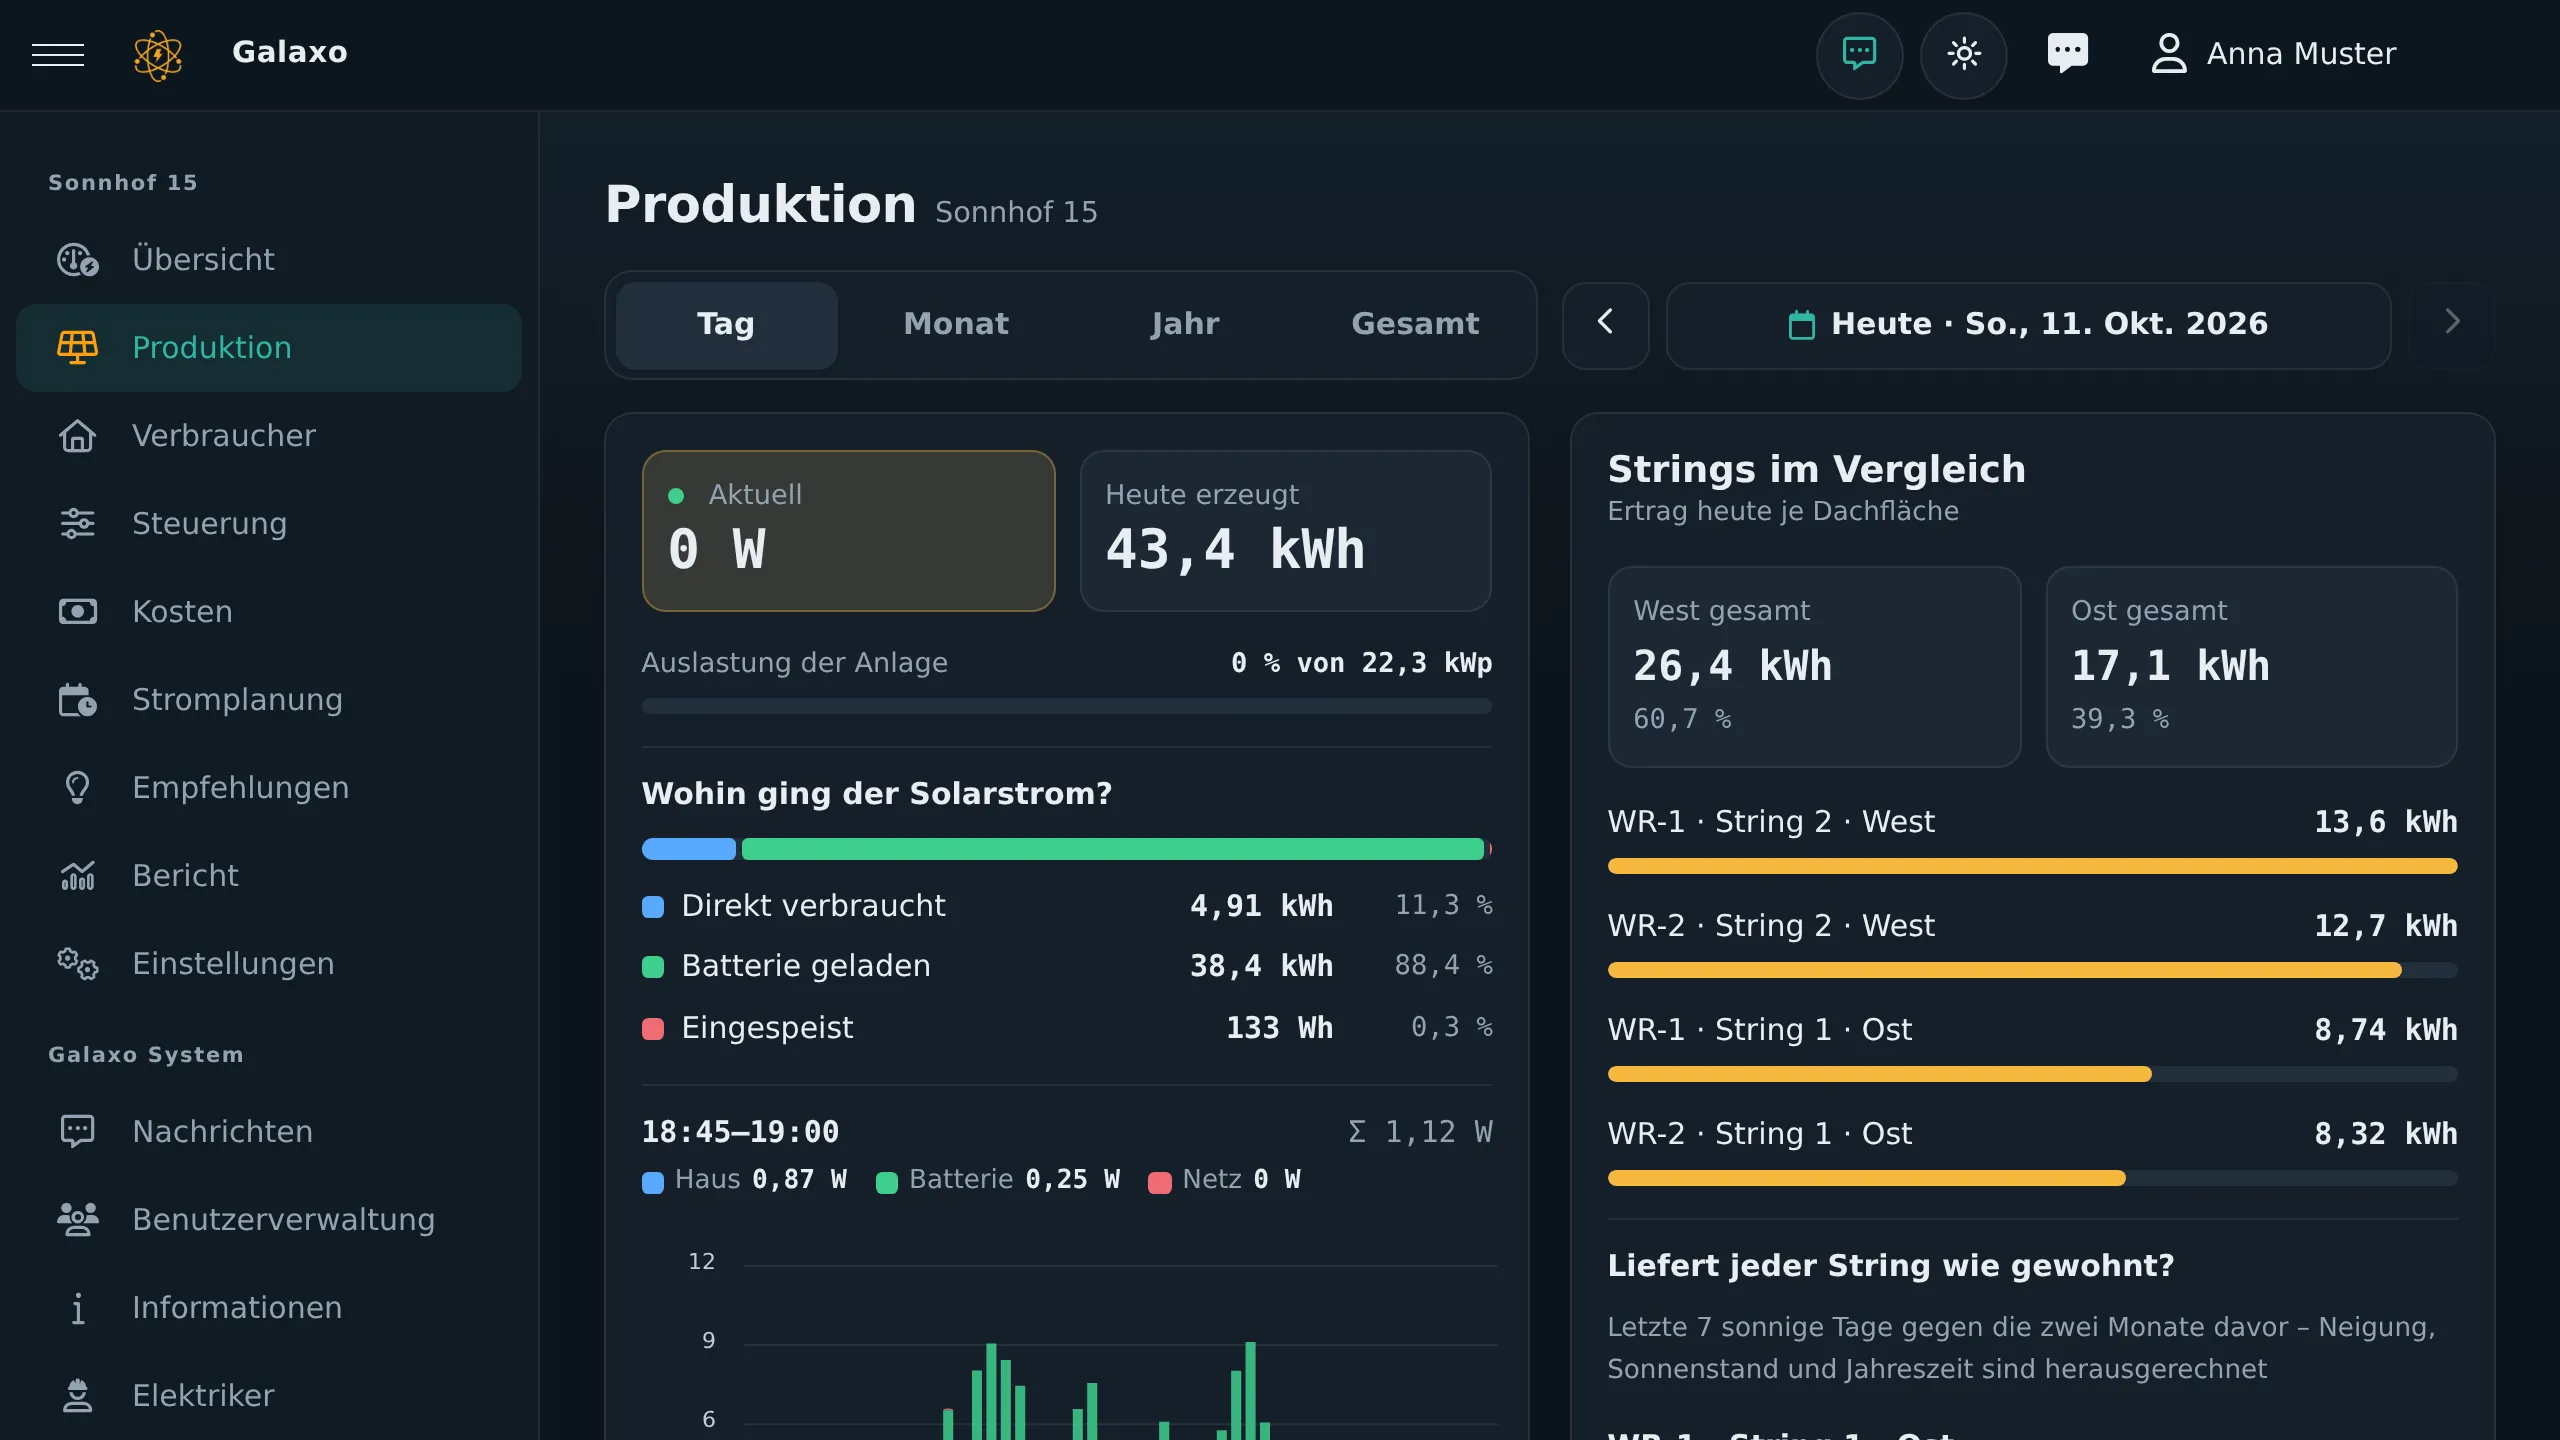
Task: Click the Batterie geladen green swatch
Action: click(653, 967)
